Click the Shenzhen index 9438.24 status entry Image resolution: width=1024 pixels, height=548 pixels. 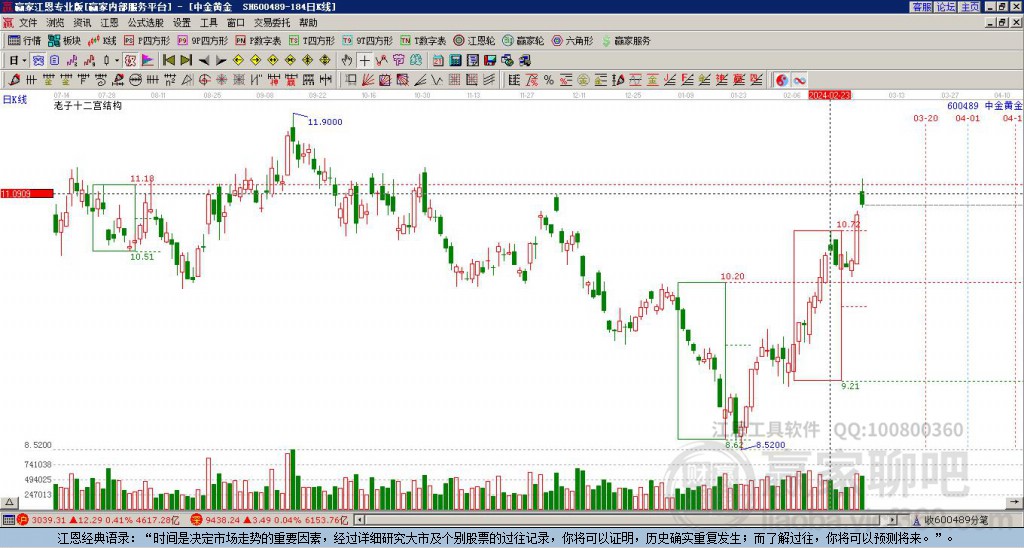[269, 520]
